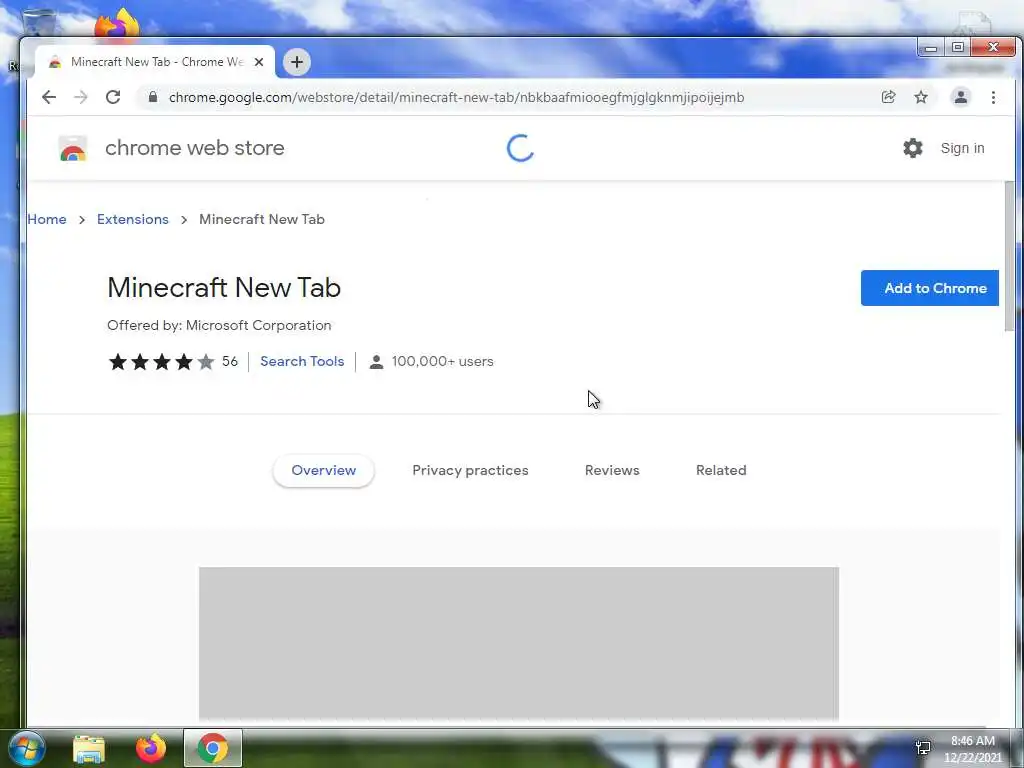Share this page using the share icon

click(888, 97)
